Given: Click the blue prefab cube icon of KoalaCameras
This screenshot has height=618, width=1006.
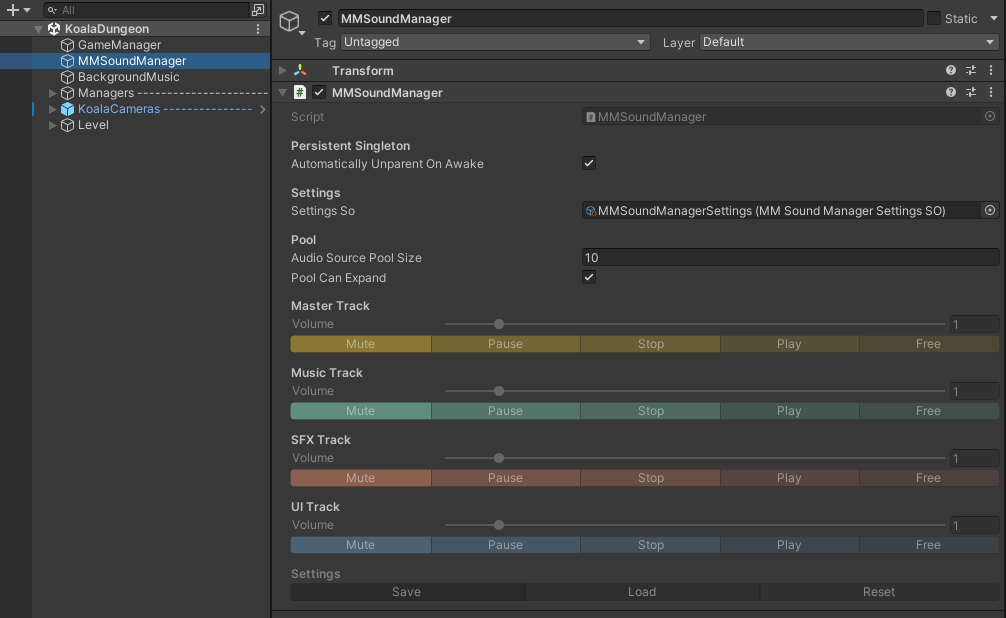Looking at the screenshot, I should 67,109.
